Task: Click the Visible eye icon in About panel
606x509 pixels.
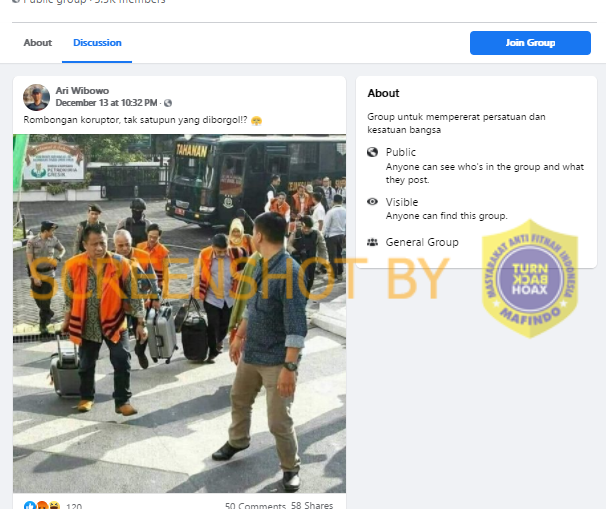Action: coord(372,202)
